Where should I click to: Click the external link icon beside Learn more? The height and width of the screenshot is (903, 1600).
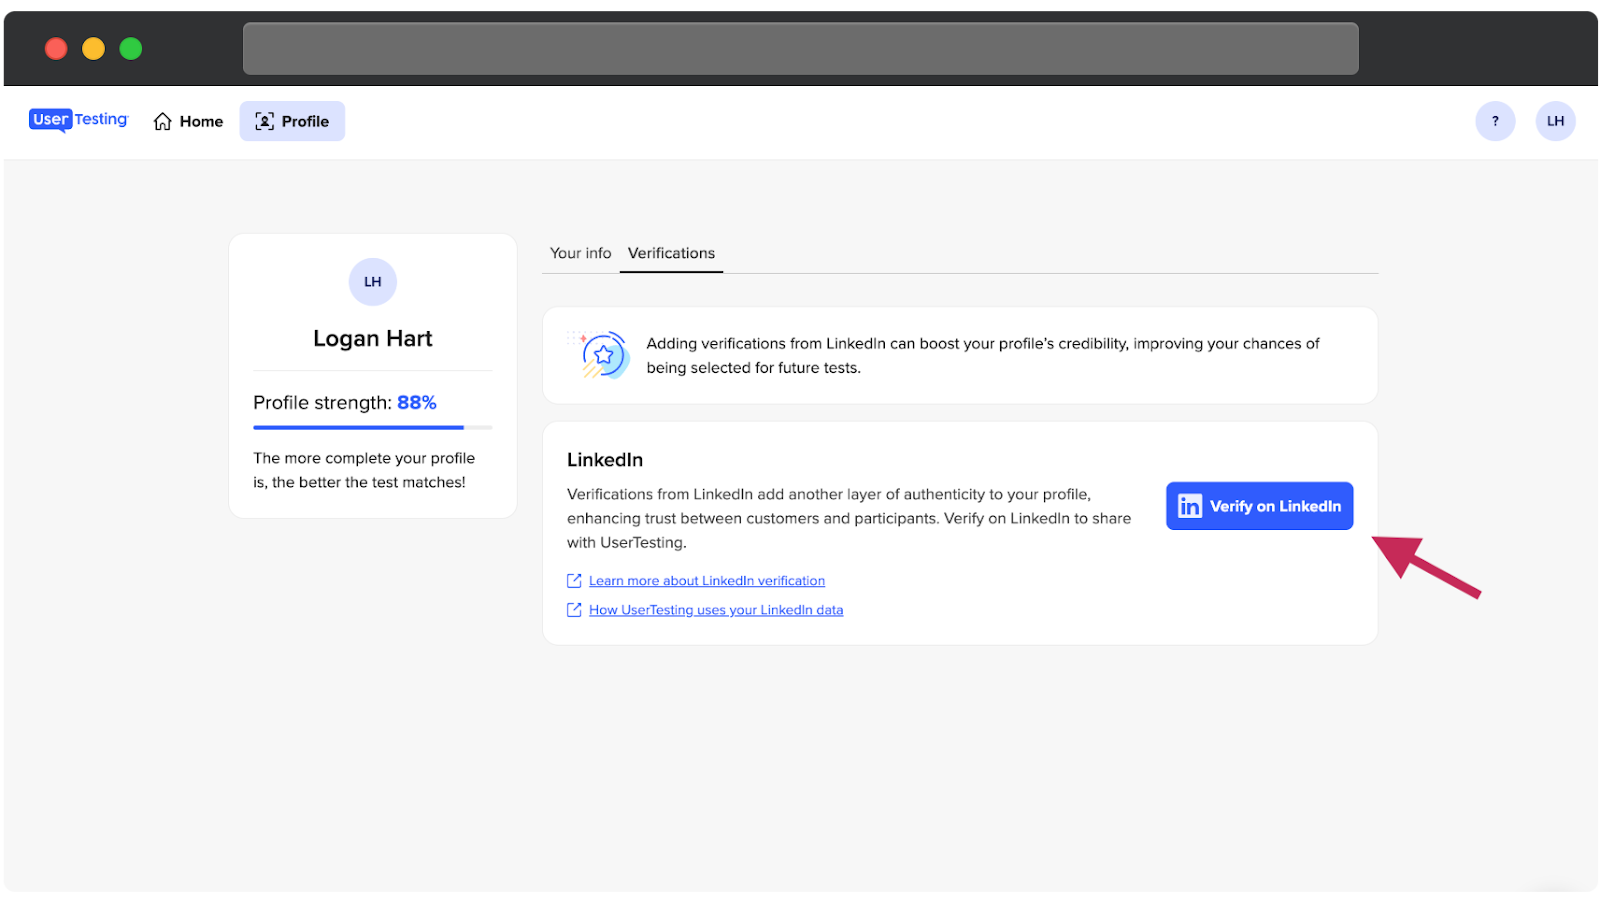(x=574, y=581)
